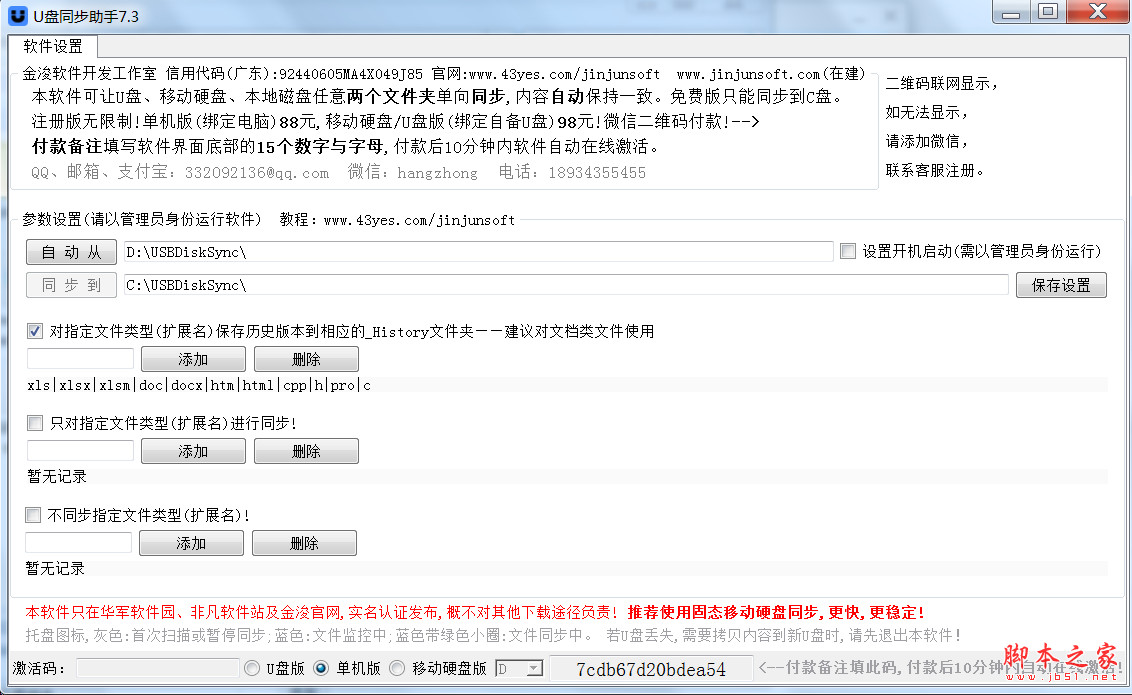Image resolution: width=1132 pixels, height=695 pixels.
Task: Enable 只对指定文件类型进行同步 option
Action: [34, 422]
